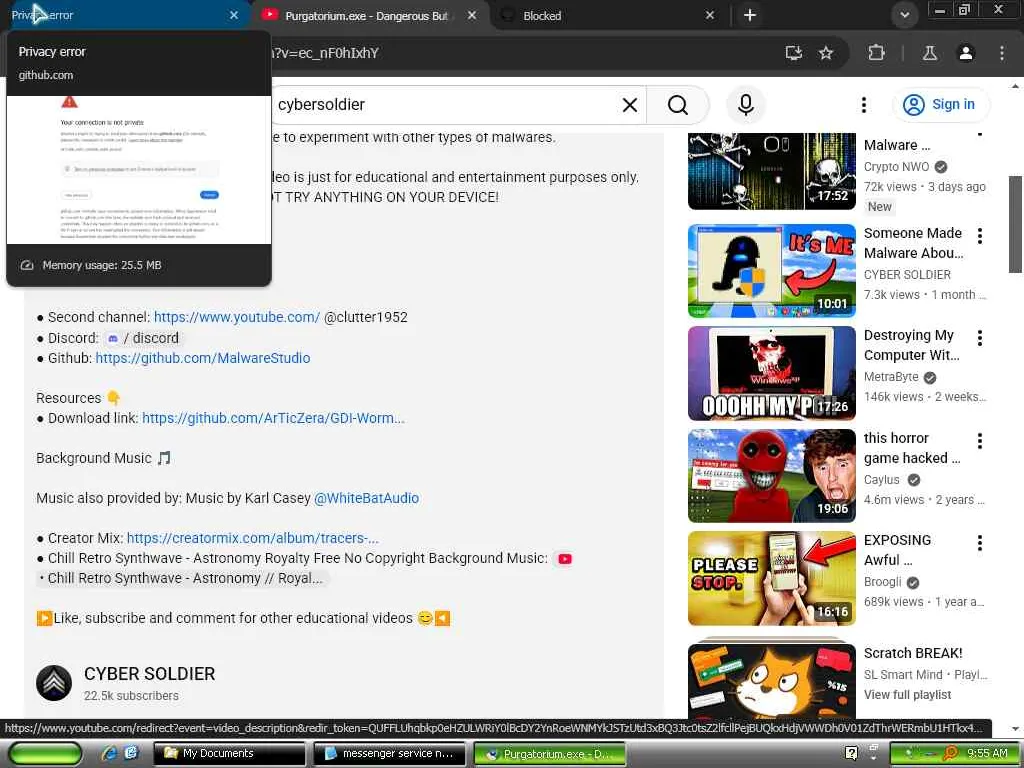Click the YouTube search magnifier button

[x=678, y=104]
